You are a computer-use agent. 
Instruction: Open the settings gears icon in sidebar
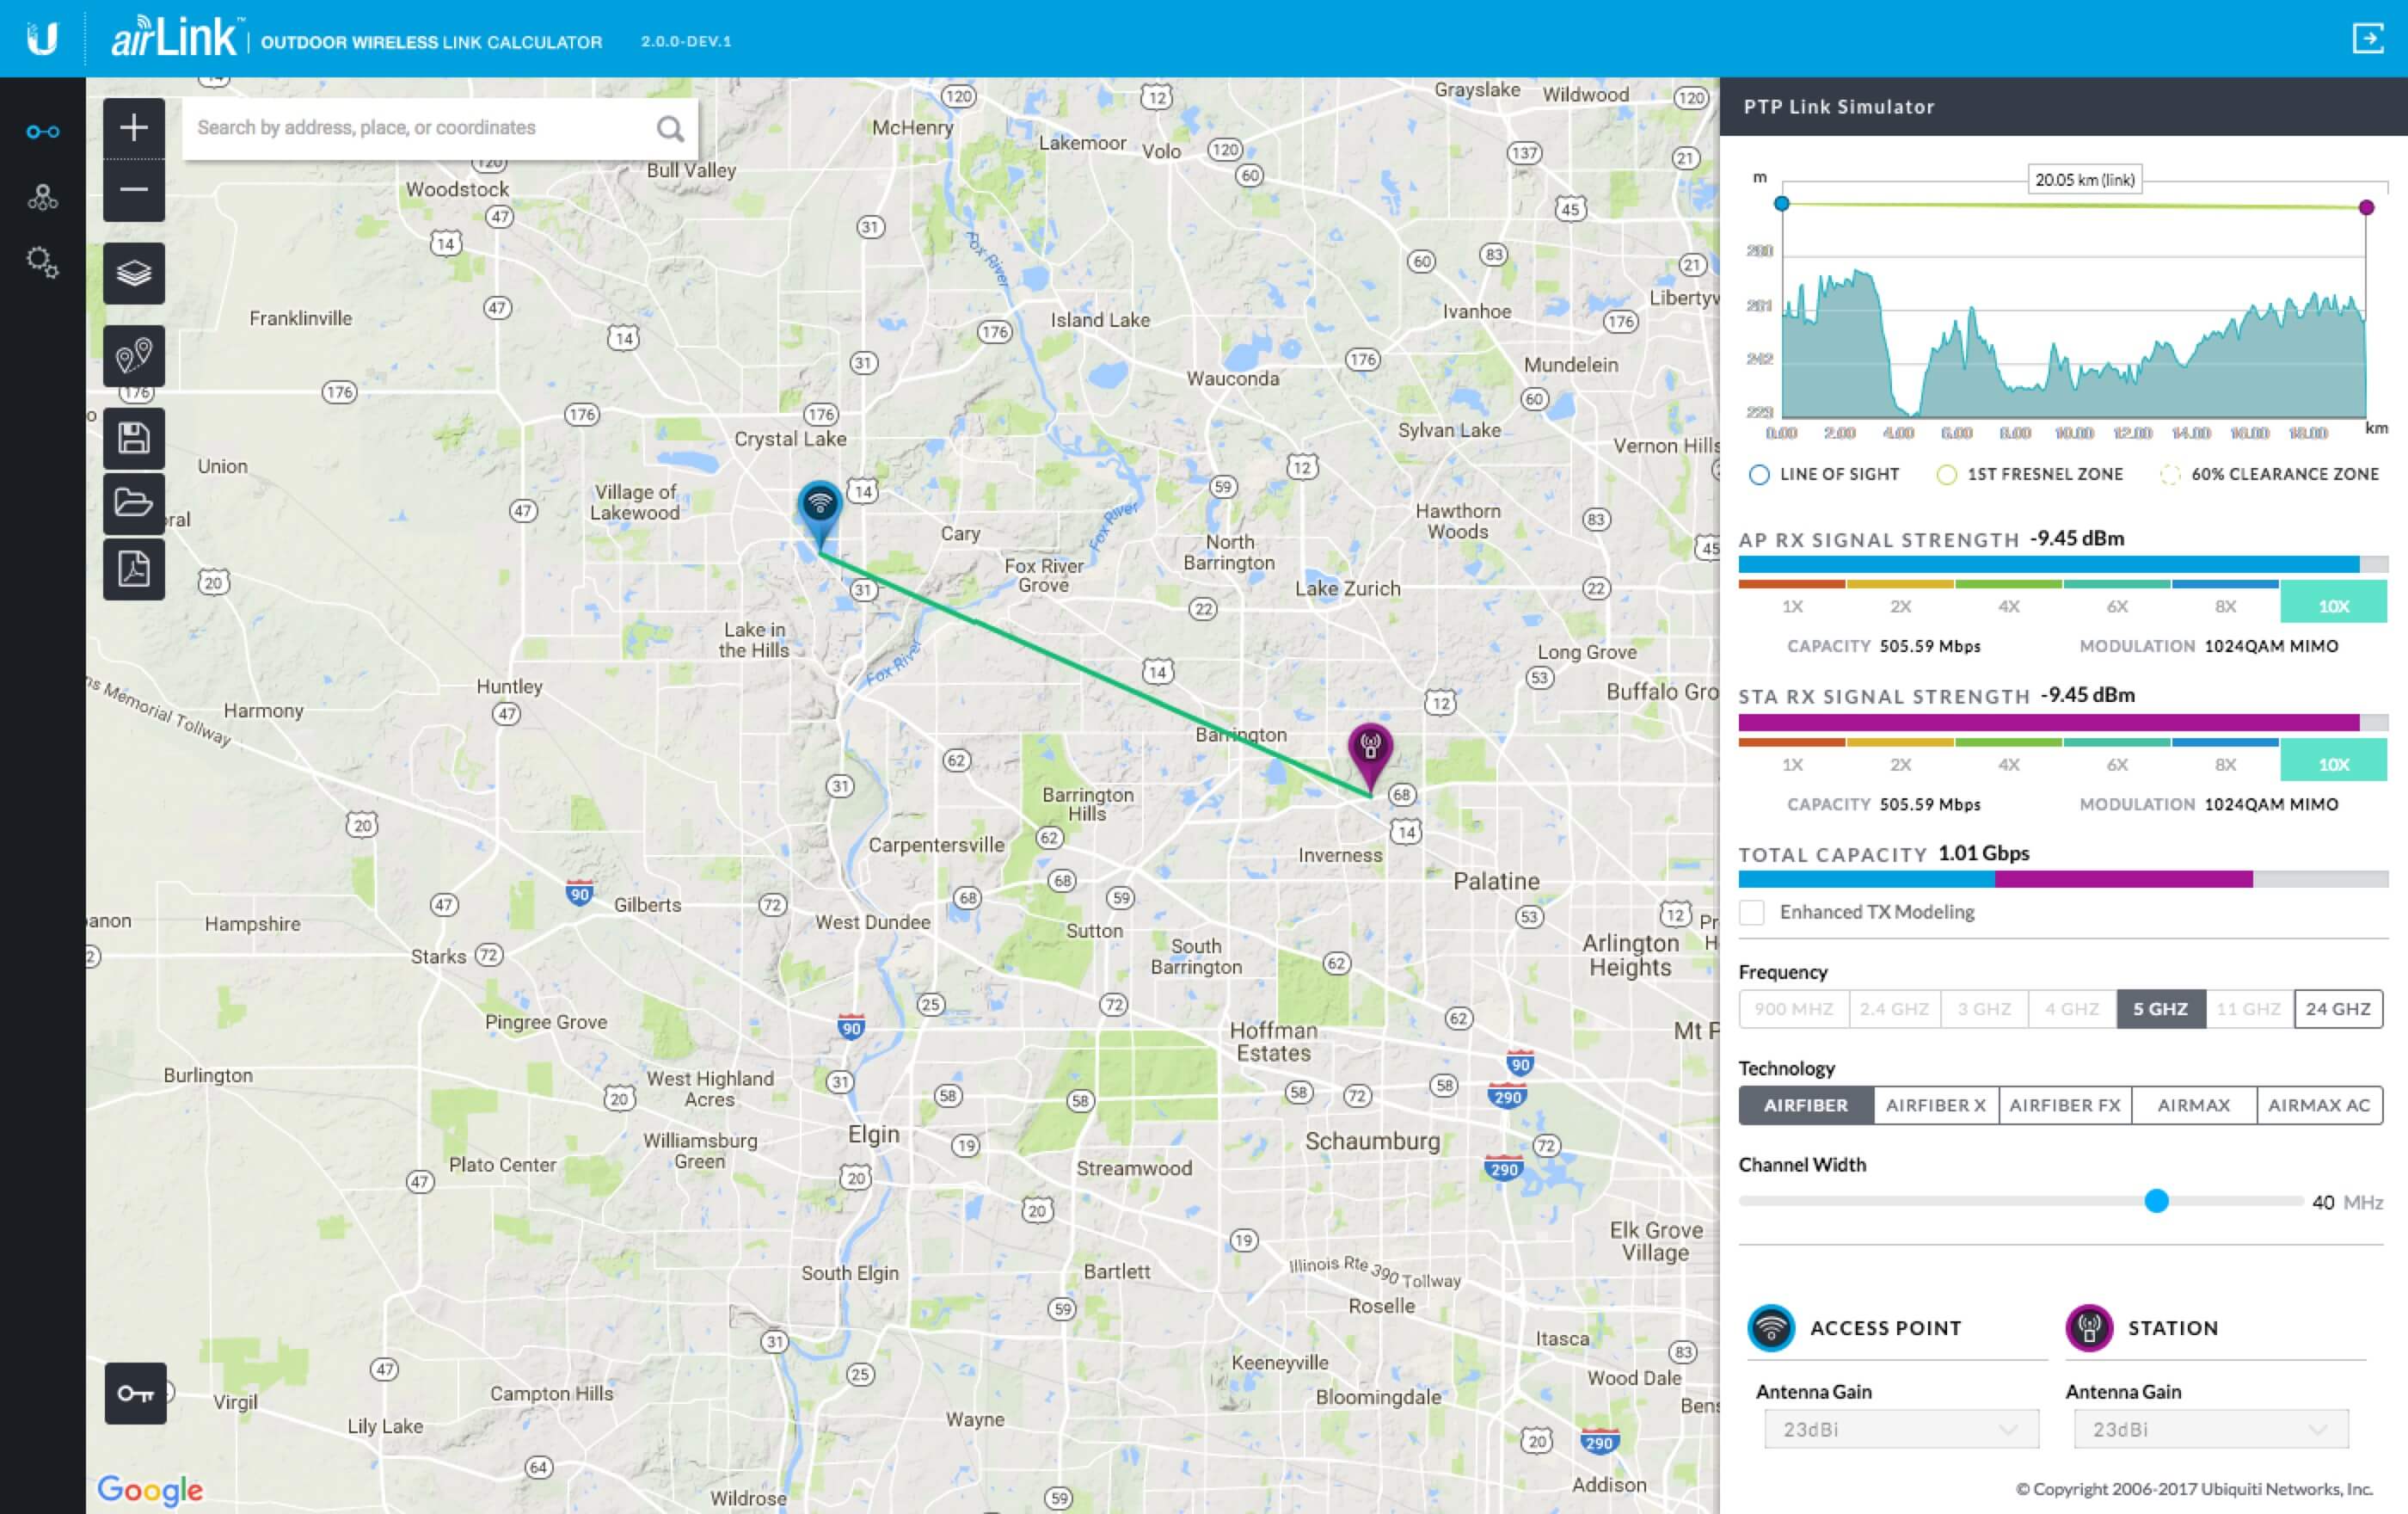click(42, 262)
